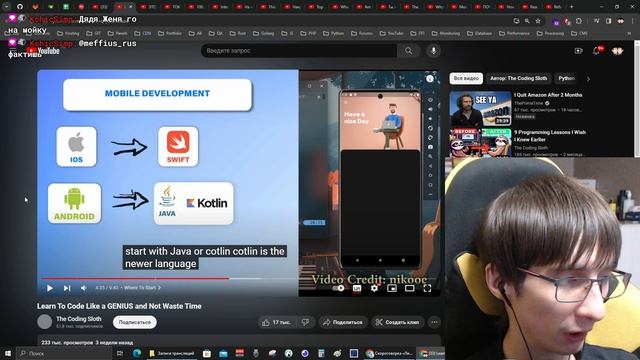Select the 'Все видео' filter chip
The height and width of the screenshot is (360, 640).
pos(466,78)
